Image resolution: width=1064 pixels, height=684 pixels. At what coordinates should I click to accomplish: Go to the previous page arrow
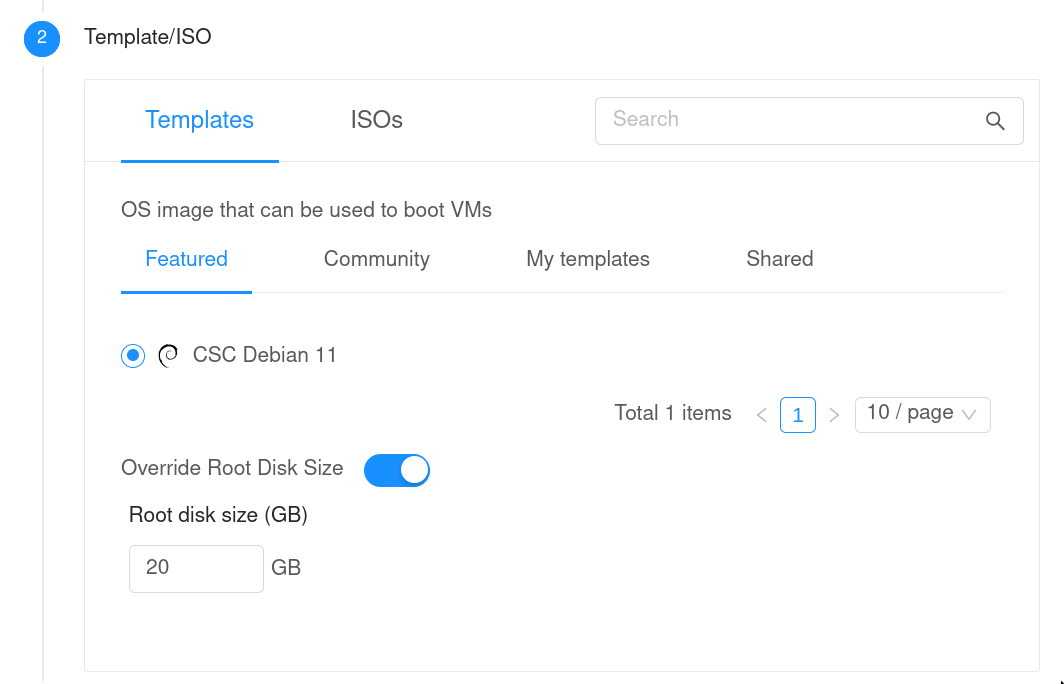tap(762, 415)
